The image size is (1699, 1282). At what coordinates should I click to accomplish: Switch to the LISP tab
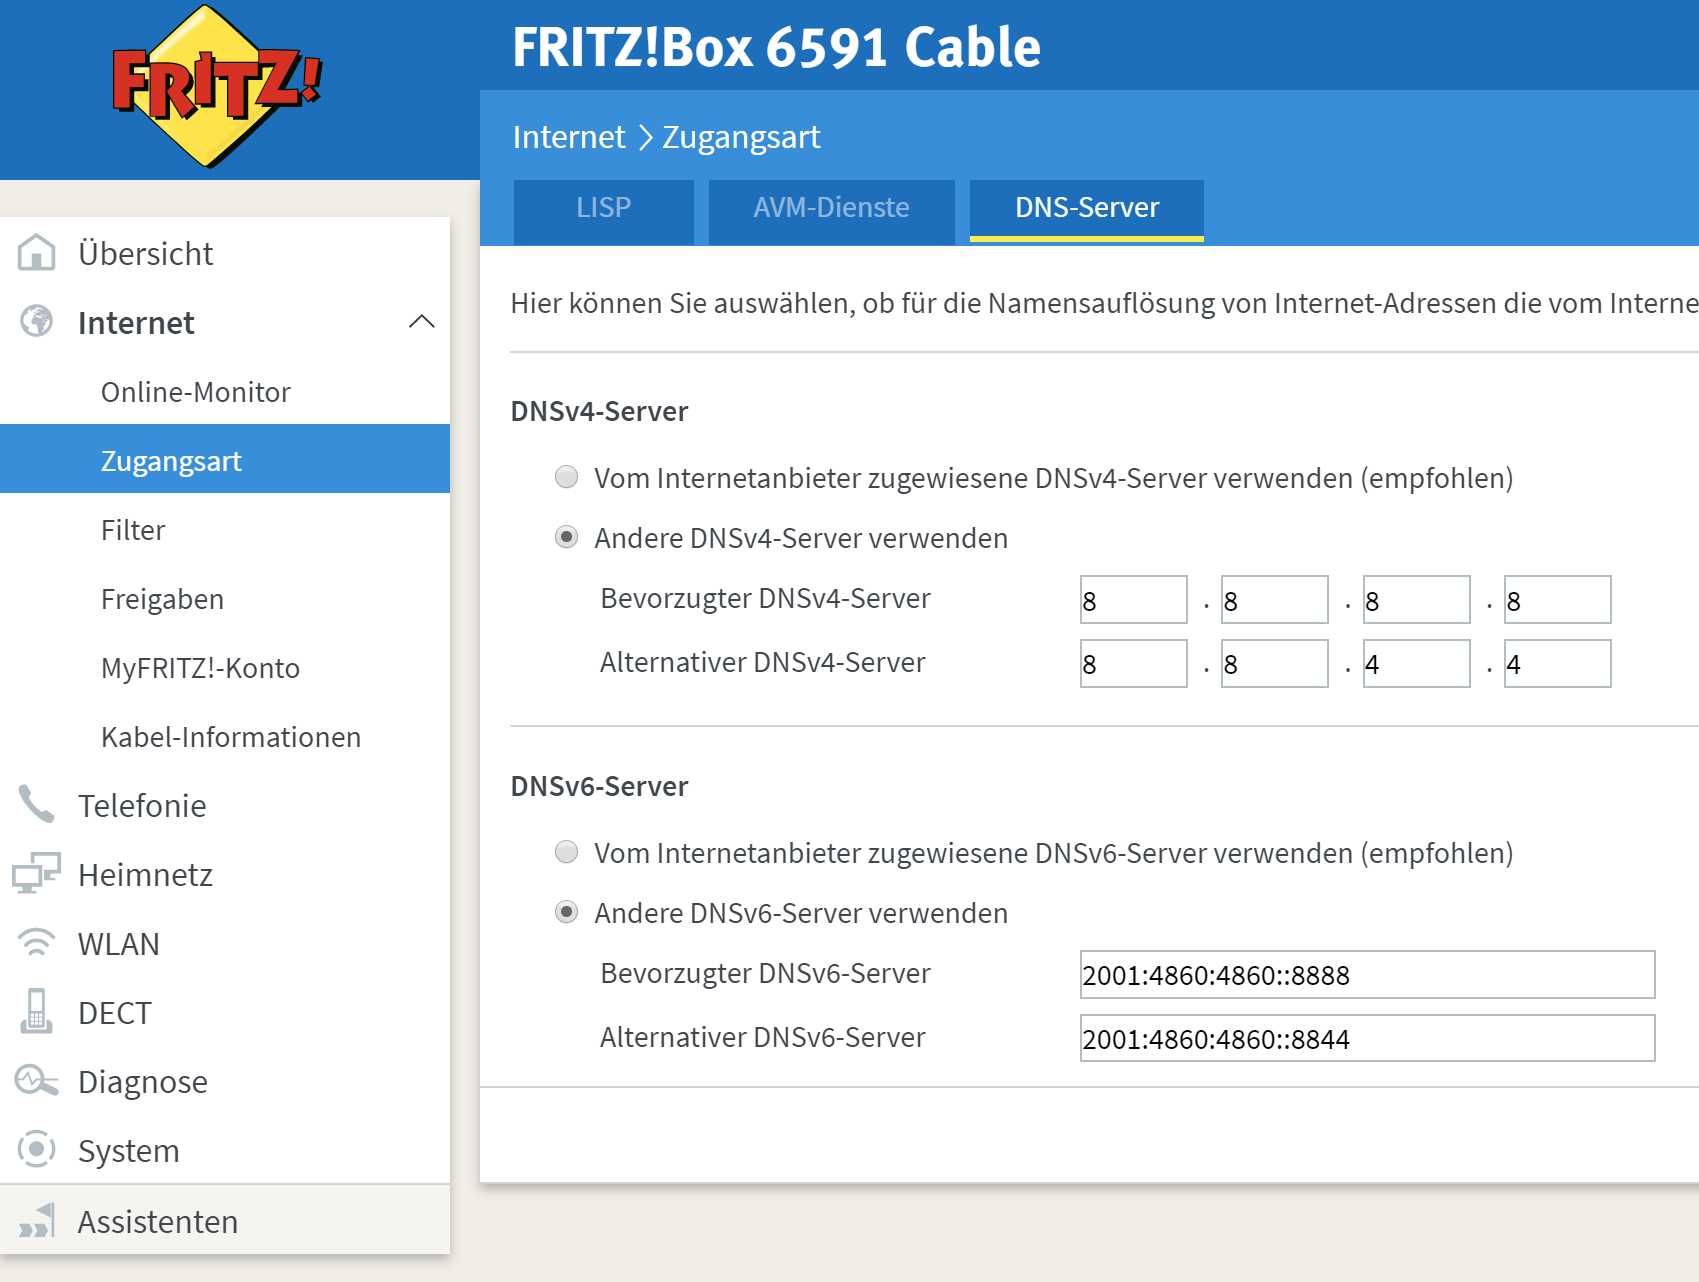[x=604, y=211]
